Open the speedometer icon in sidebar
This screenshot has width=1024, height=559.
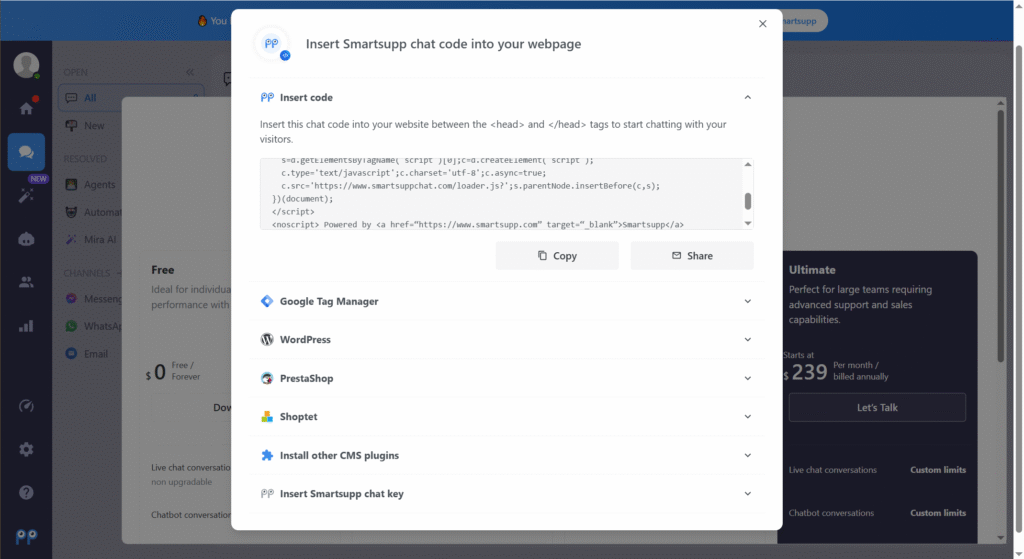coord(26,406)
